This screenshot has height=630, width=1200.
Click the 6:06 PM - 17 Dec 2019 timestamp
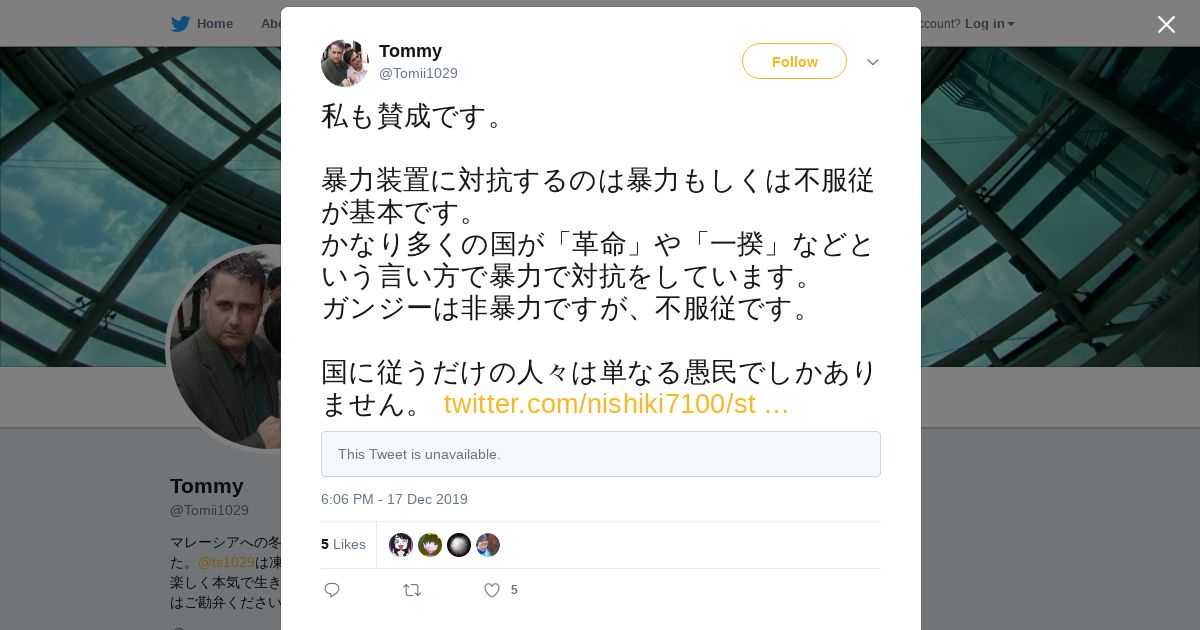[x=394, y=499]
